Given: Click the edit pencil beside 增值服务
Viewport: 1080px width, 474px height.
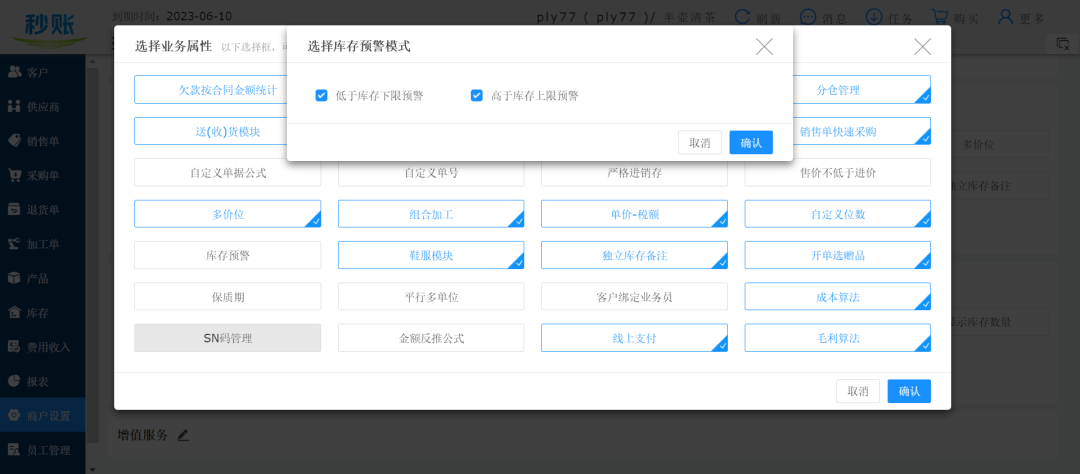Looking at the screenshot, I should [183, 435].
